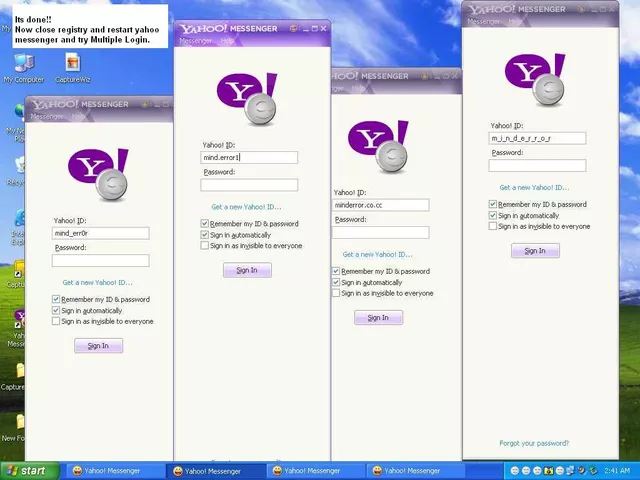Check invisible to everyone in m_i_n_d_e_r_r_o_r window
Screen dimensions: 640x480
click(493, 226)
